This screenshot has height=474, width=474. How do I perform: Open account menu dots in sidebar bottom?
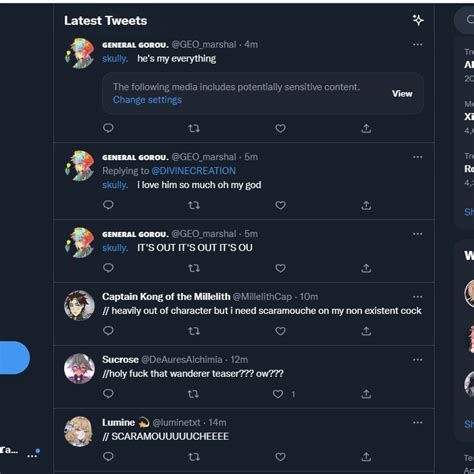33,454
